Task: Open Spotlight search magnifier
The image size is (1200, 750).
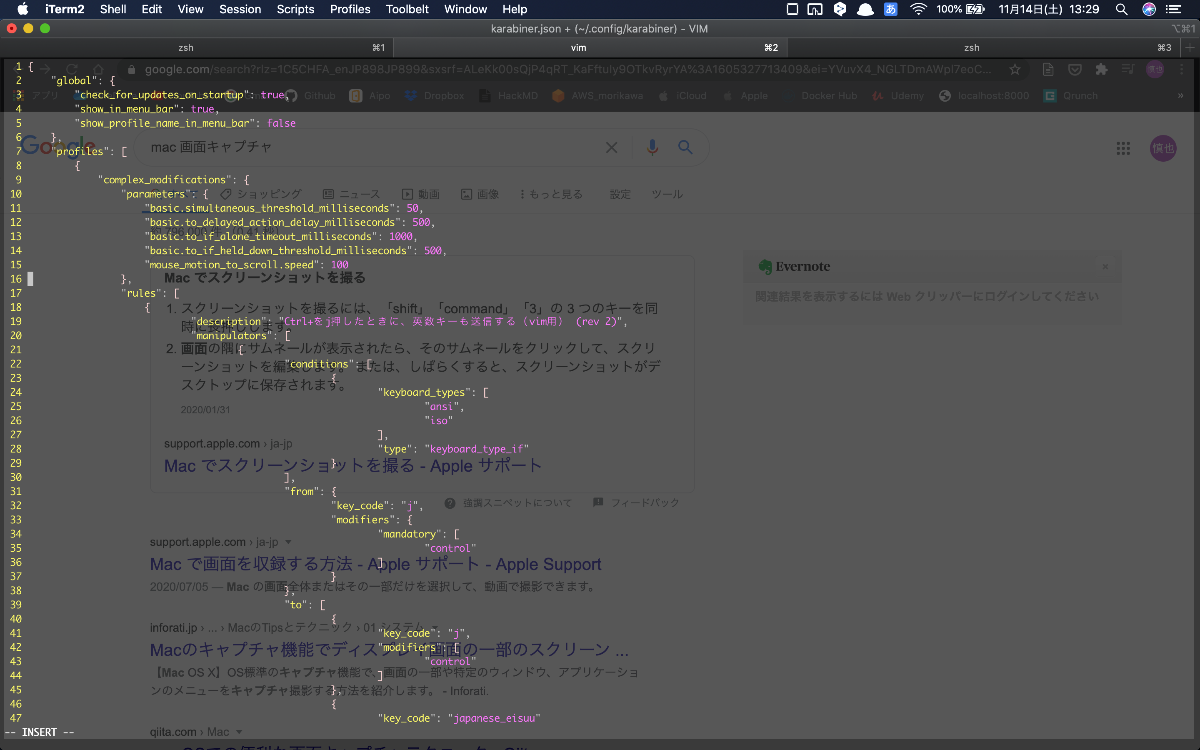Action: (1122, 9)
